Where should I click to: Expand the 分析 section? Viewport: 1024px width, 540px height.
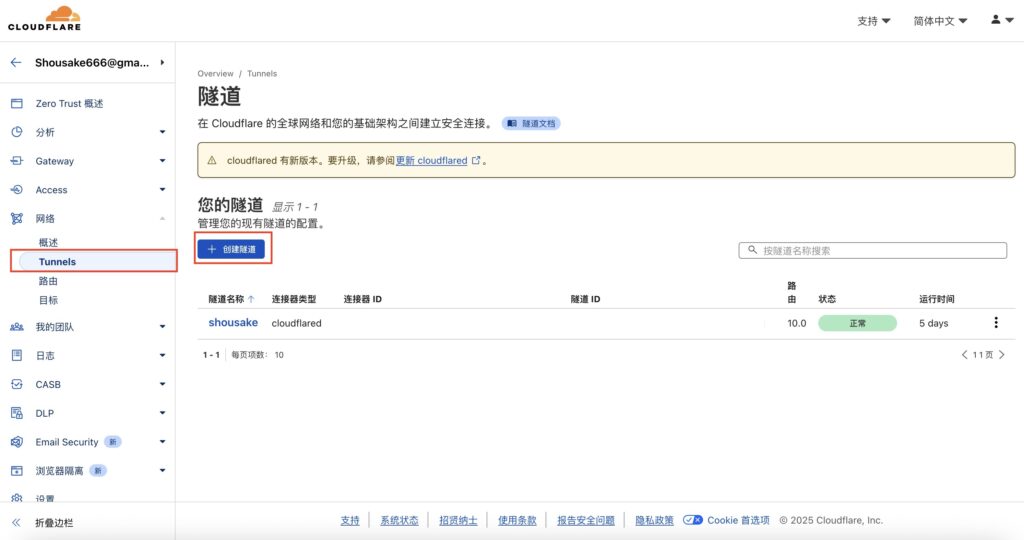click(162, 132)
